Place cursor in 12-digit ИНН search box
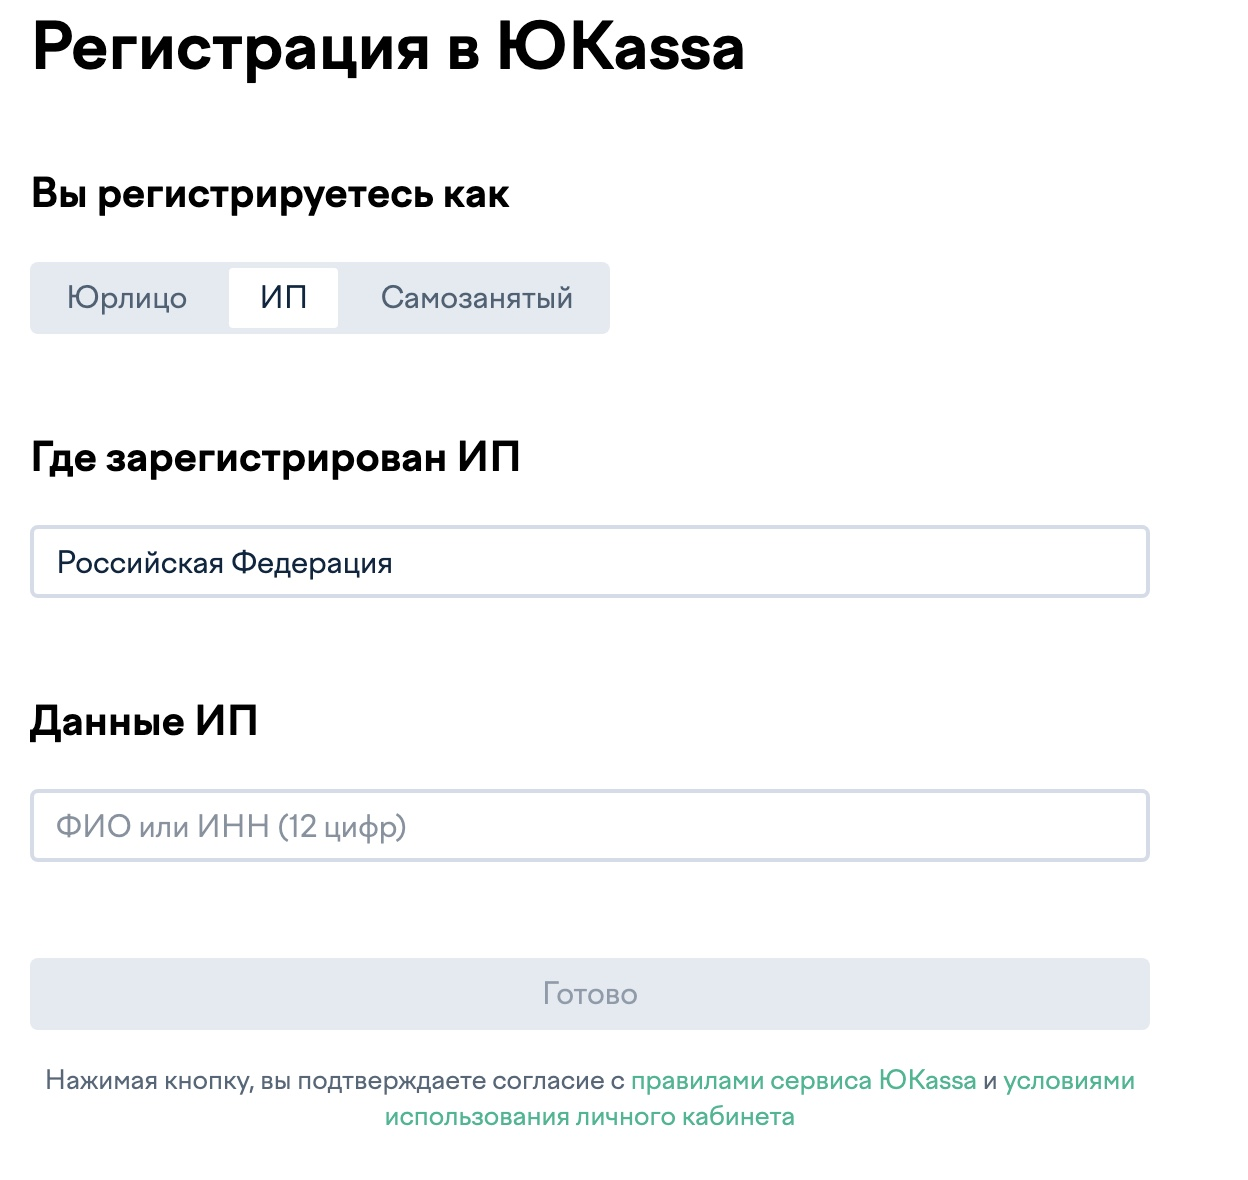This screenshot has width=1248, height=1180. point(590,826)
